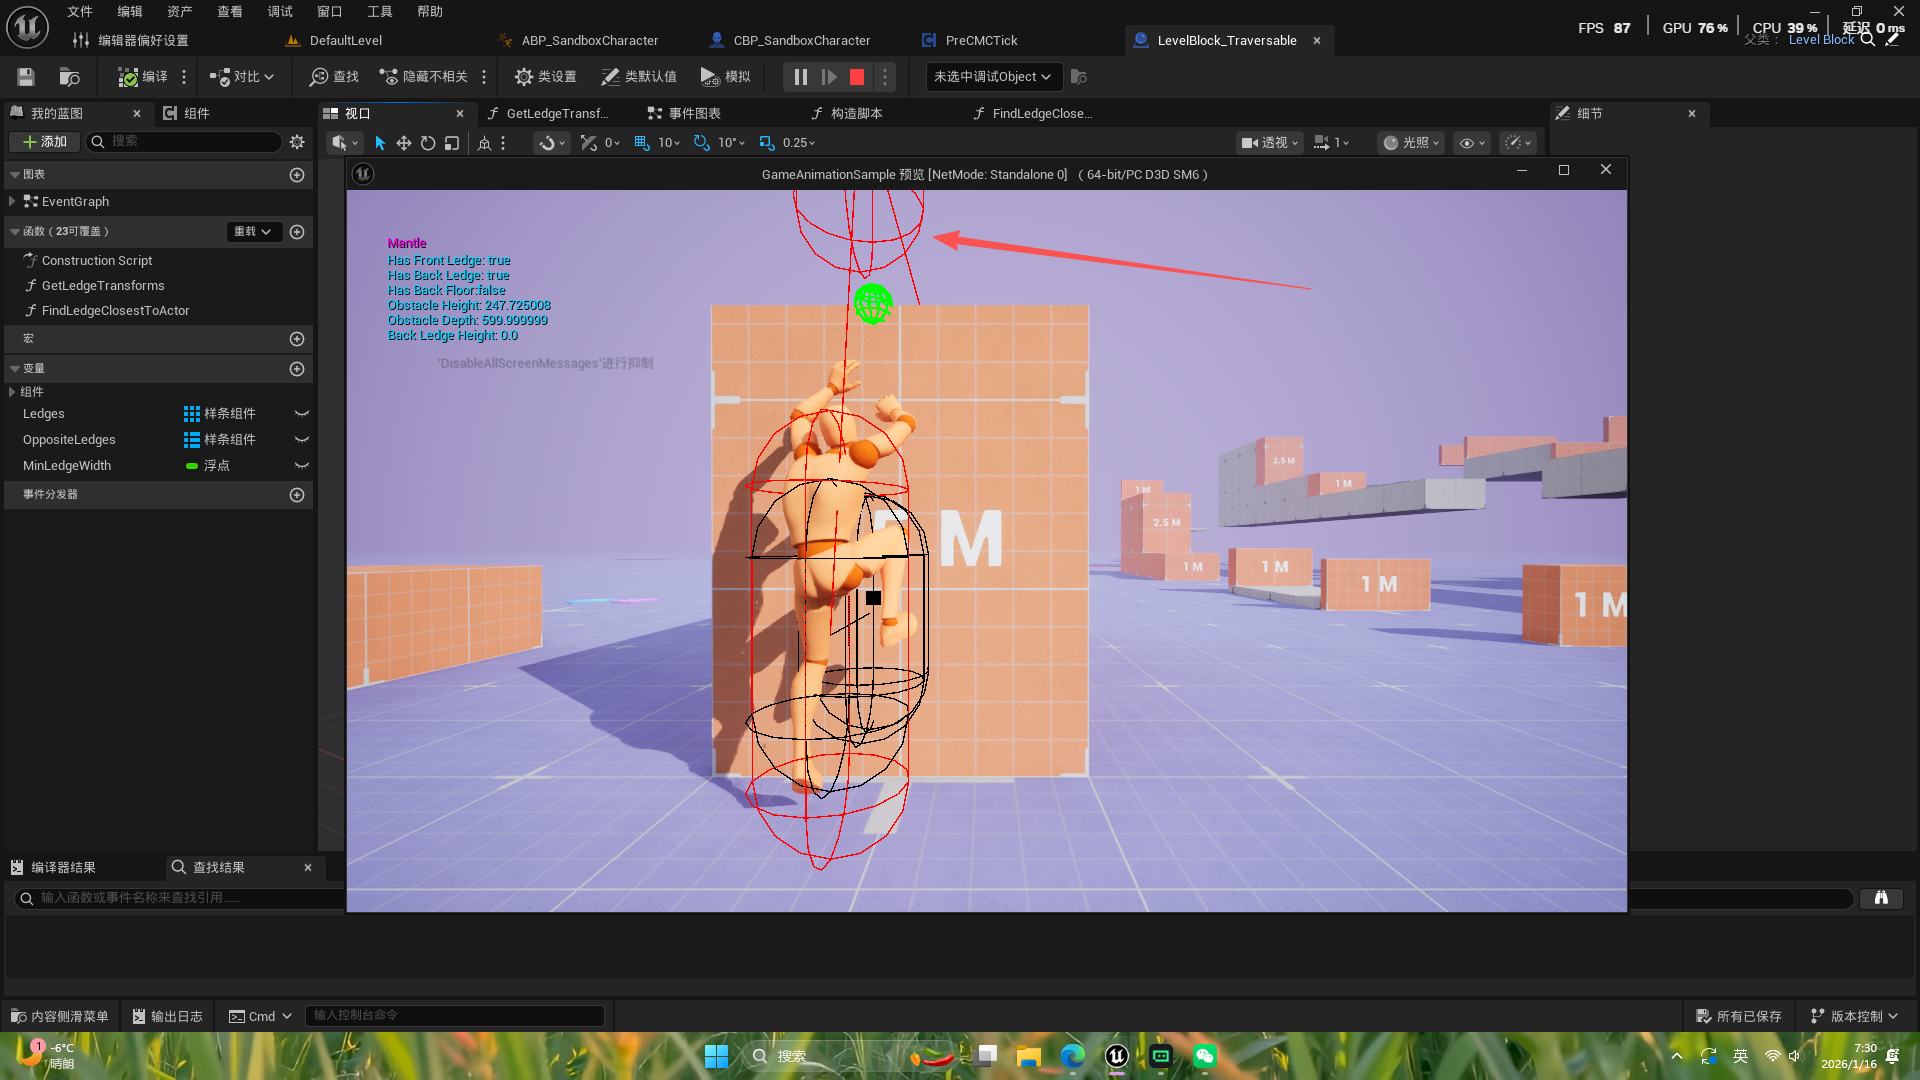Open the Tools menu
Screen dimensions: 1920x1080
click(379, 12)
